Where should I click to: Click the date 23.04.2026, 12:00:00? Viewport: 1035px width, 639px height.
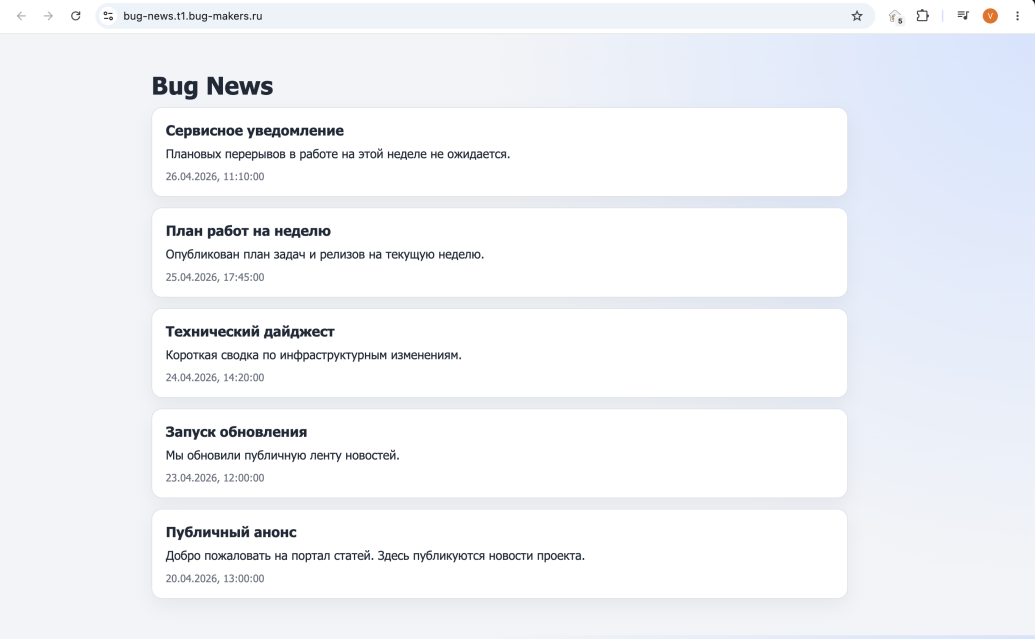tap(215, 478)
